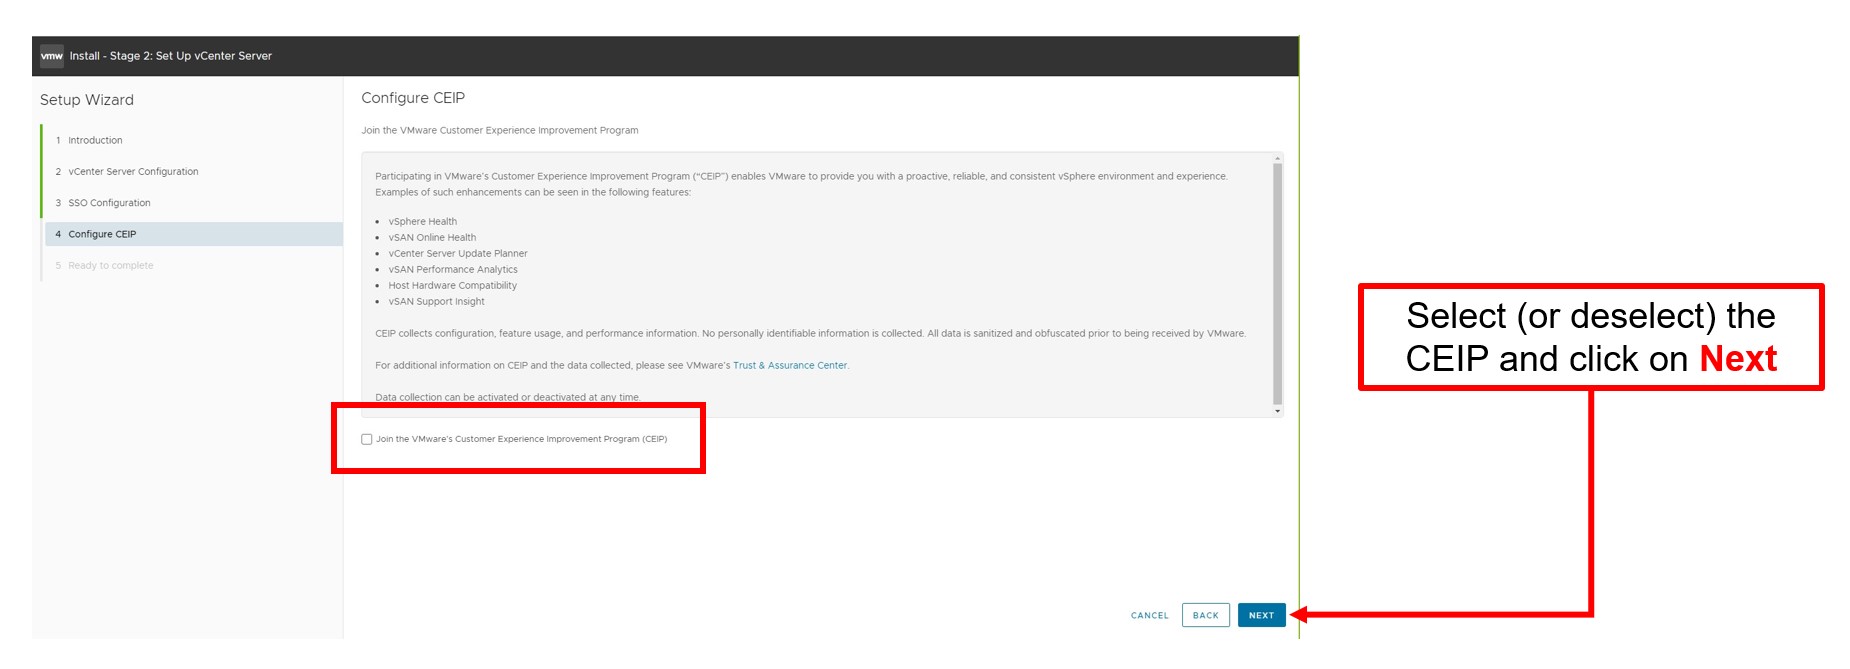Viewport: 1850px width, 669px height.
Task: Click the 'vSAN Online Health' list item
Action: 432,238
